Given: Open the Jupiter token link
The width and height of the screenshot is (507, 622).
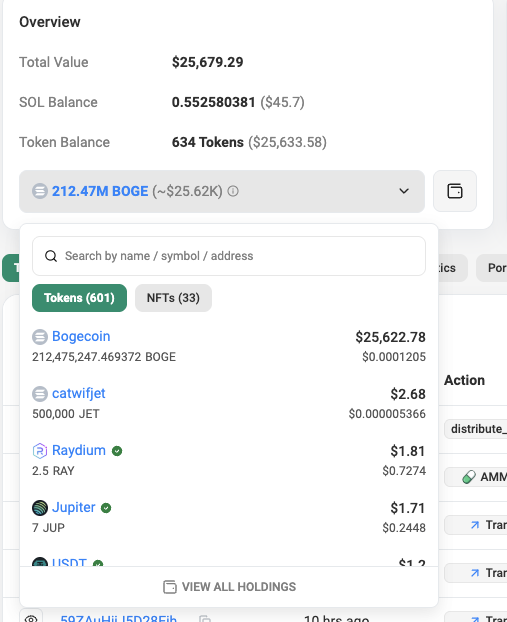Looking at the screenshot, I should pos(73,507).
